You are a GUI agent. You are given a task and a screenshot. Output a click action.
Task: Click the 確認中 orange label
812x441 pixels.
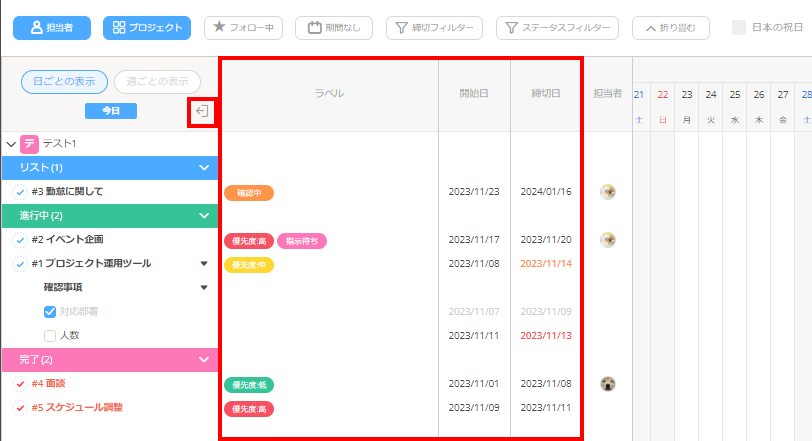(249, 193)
